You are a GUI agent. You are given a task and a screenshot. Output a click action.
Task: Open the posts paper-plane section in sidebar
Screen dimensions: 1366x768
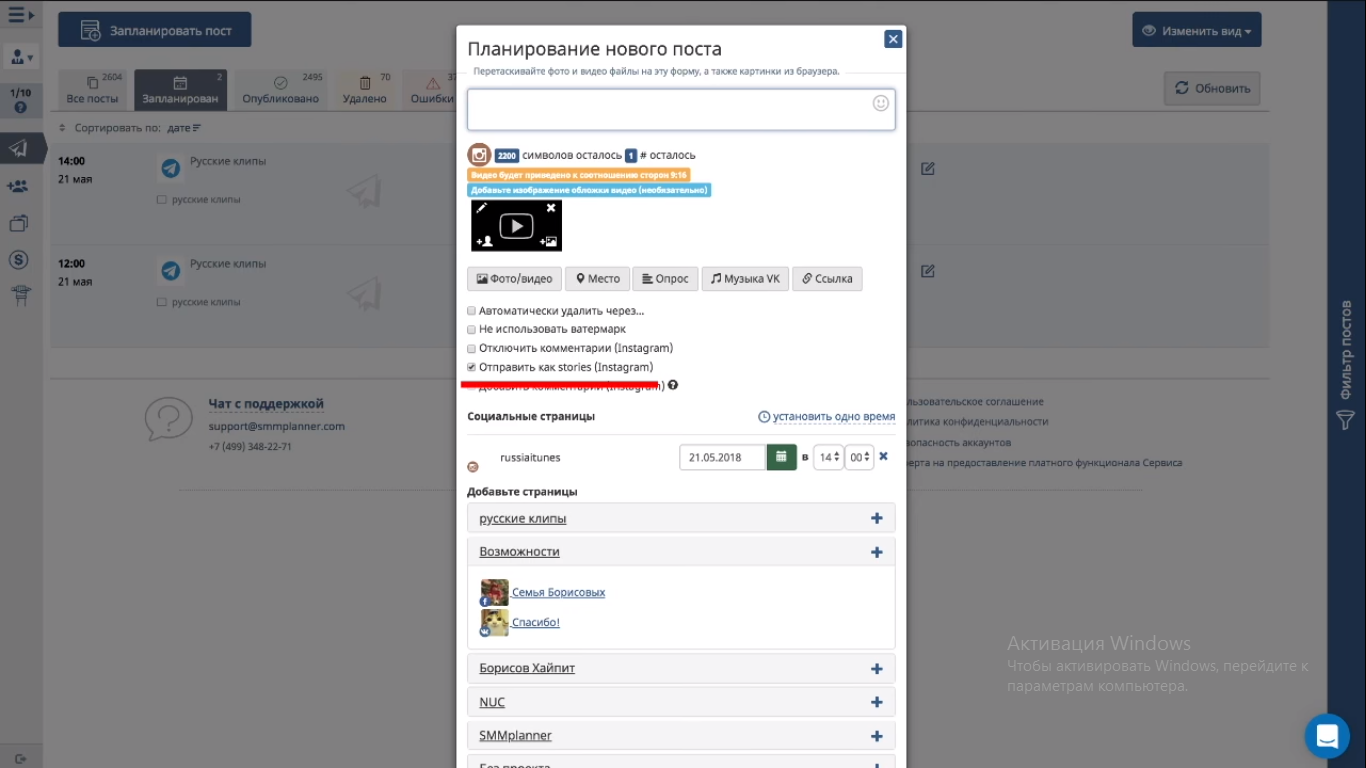click(x=19, y=149)
